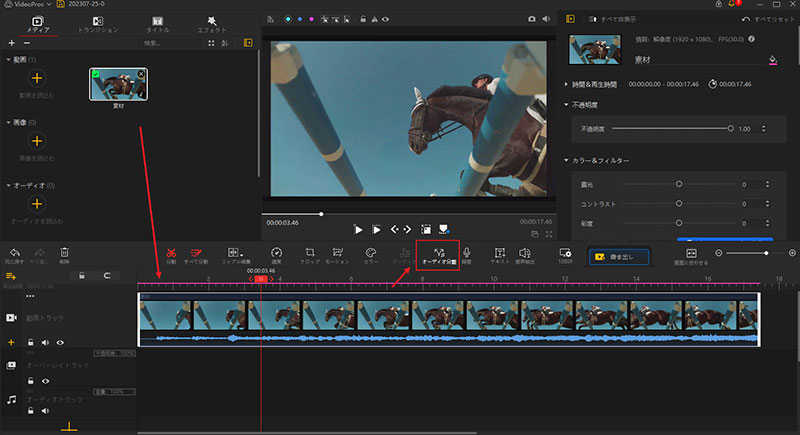Add text with the テキスト (Text) tool

click(500, 255)
